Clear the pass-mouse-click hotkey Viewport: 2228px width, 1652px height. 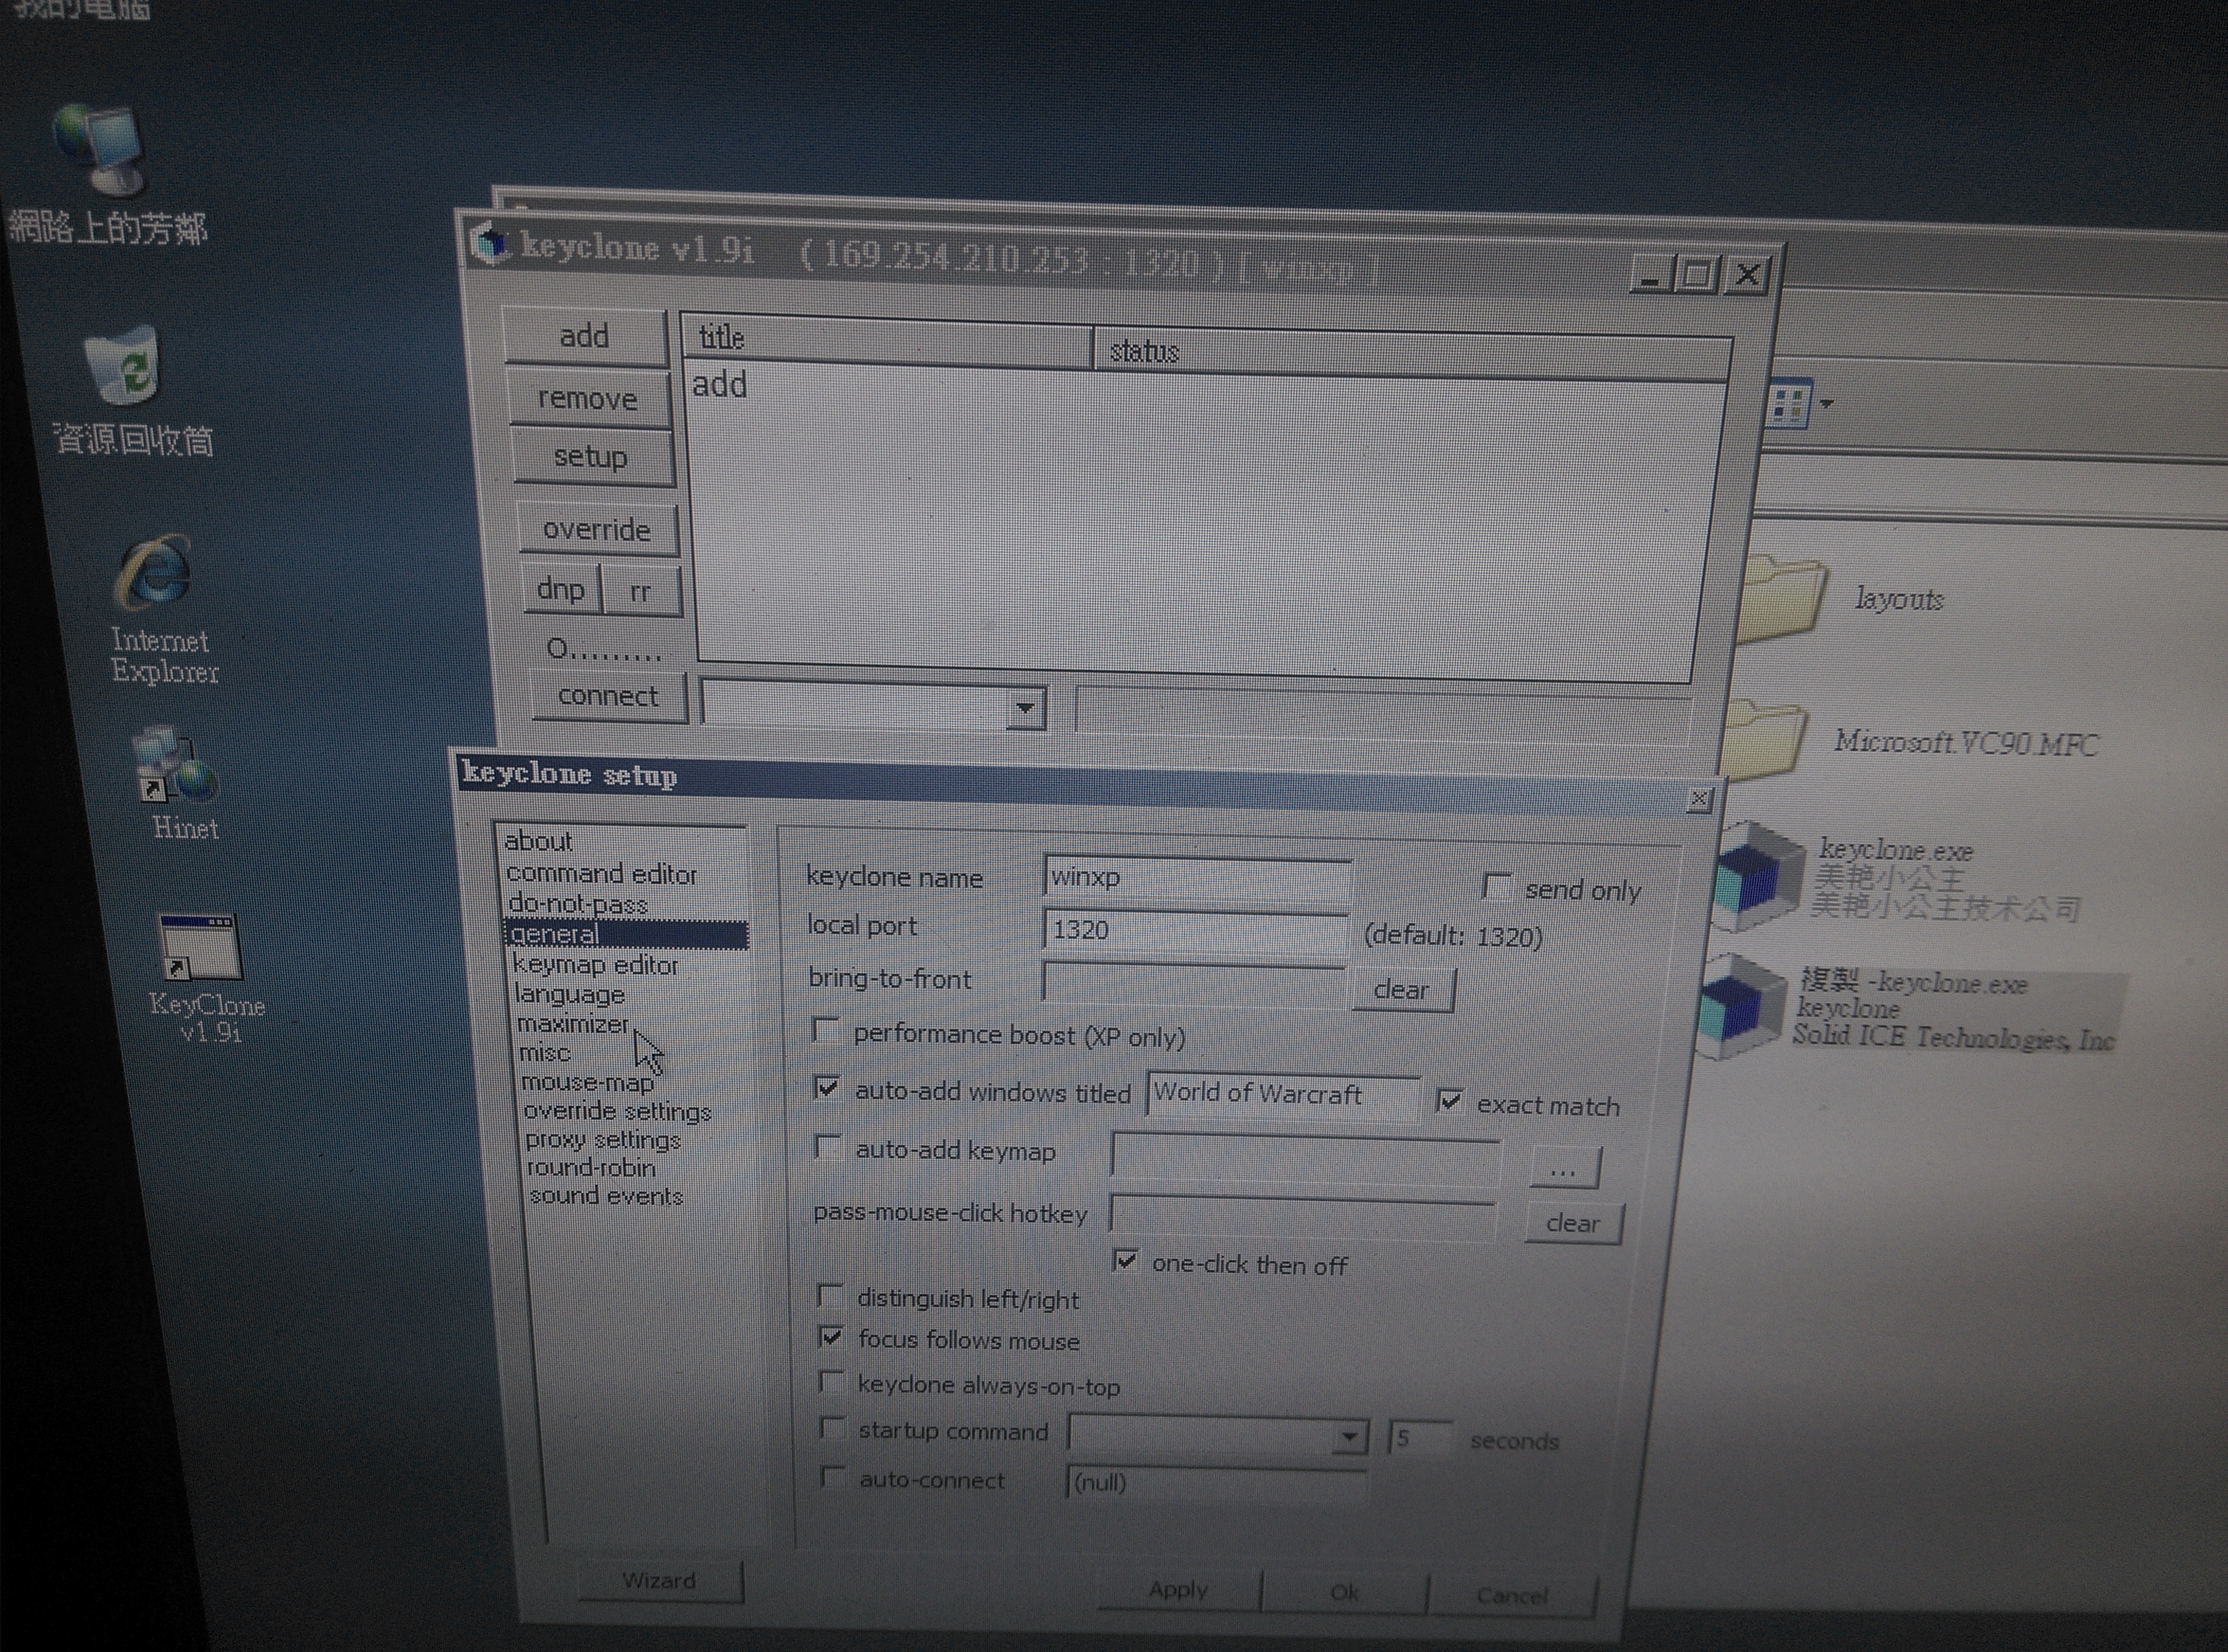tap(1573, 1223)
